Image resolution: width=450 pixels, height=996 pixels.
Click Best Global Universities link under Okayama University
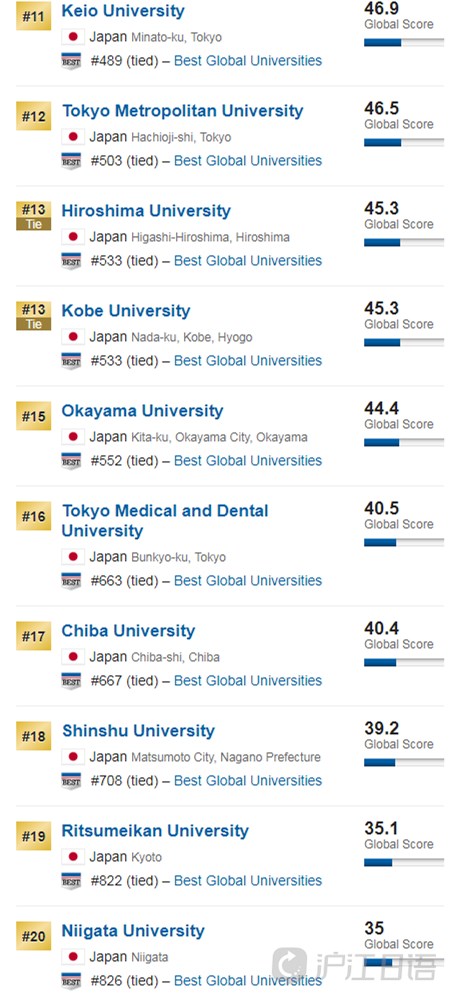[248, 461]
